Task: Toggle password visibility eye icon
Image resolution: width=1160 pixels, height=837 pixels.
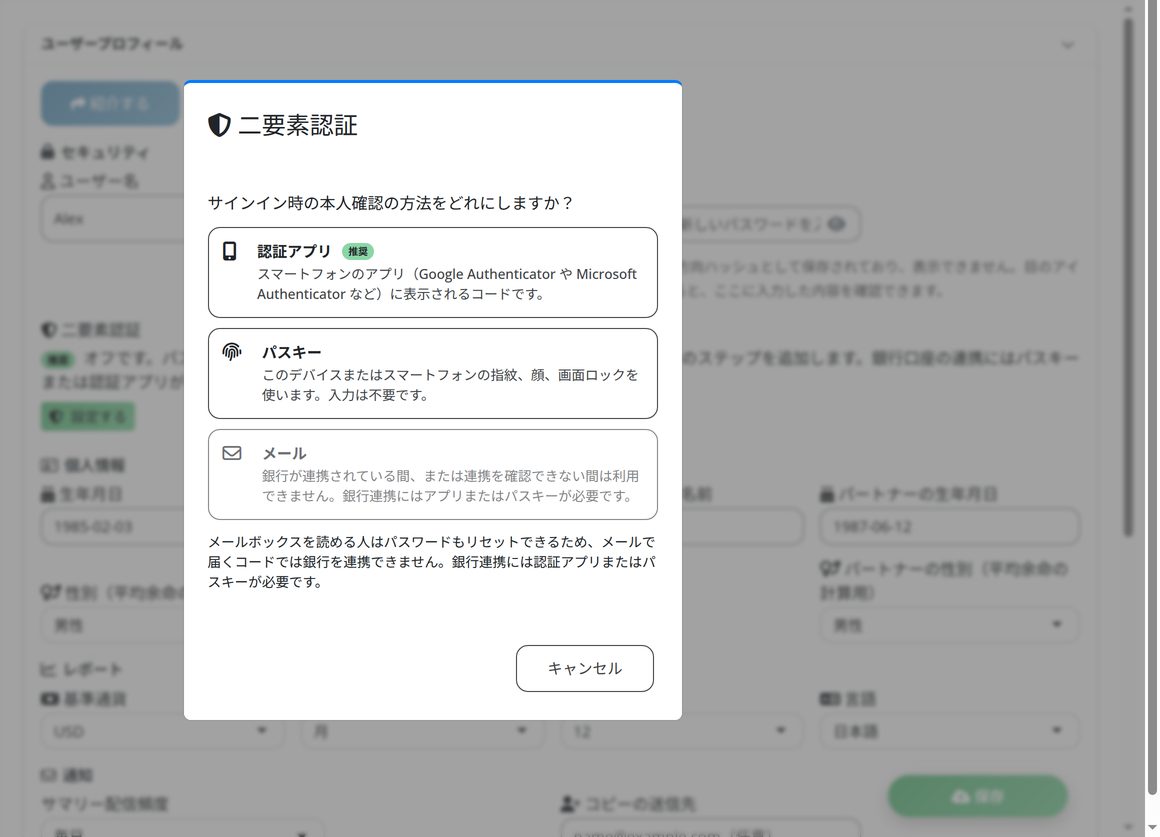Action: click(x=837, y=223)
